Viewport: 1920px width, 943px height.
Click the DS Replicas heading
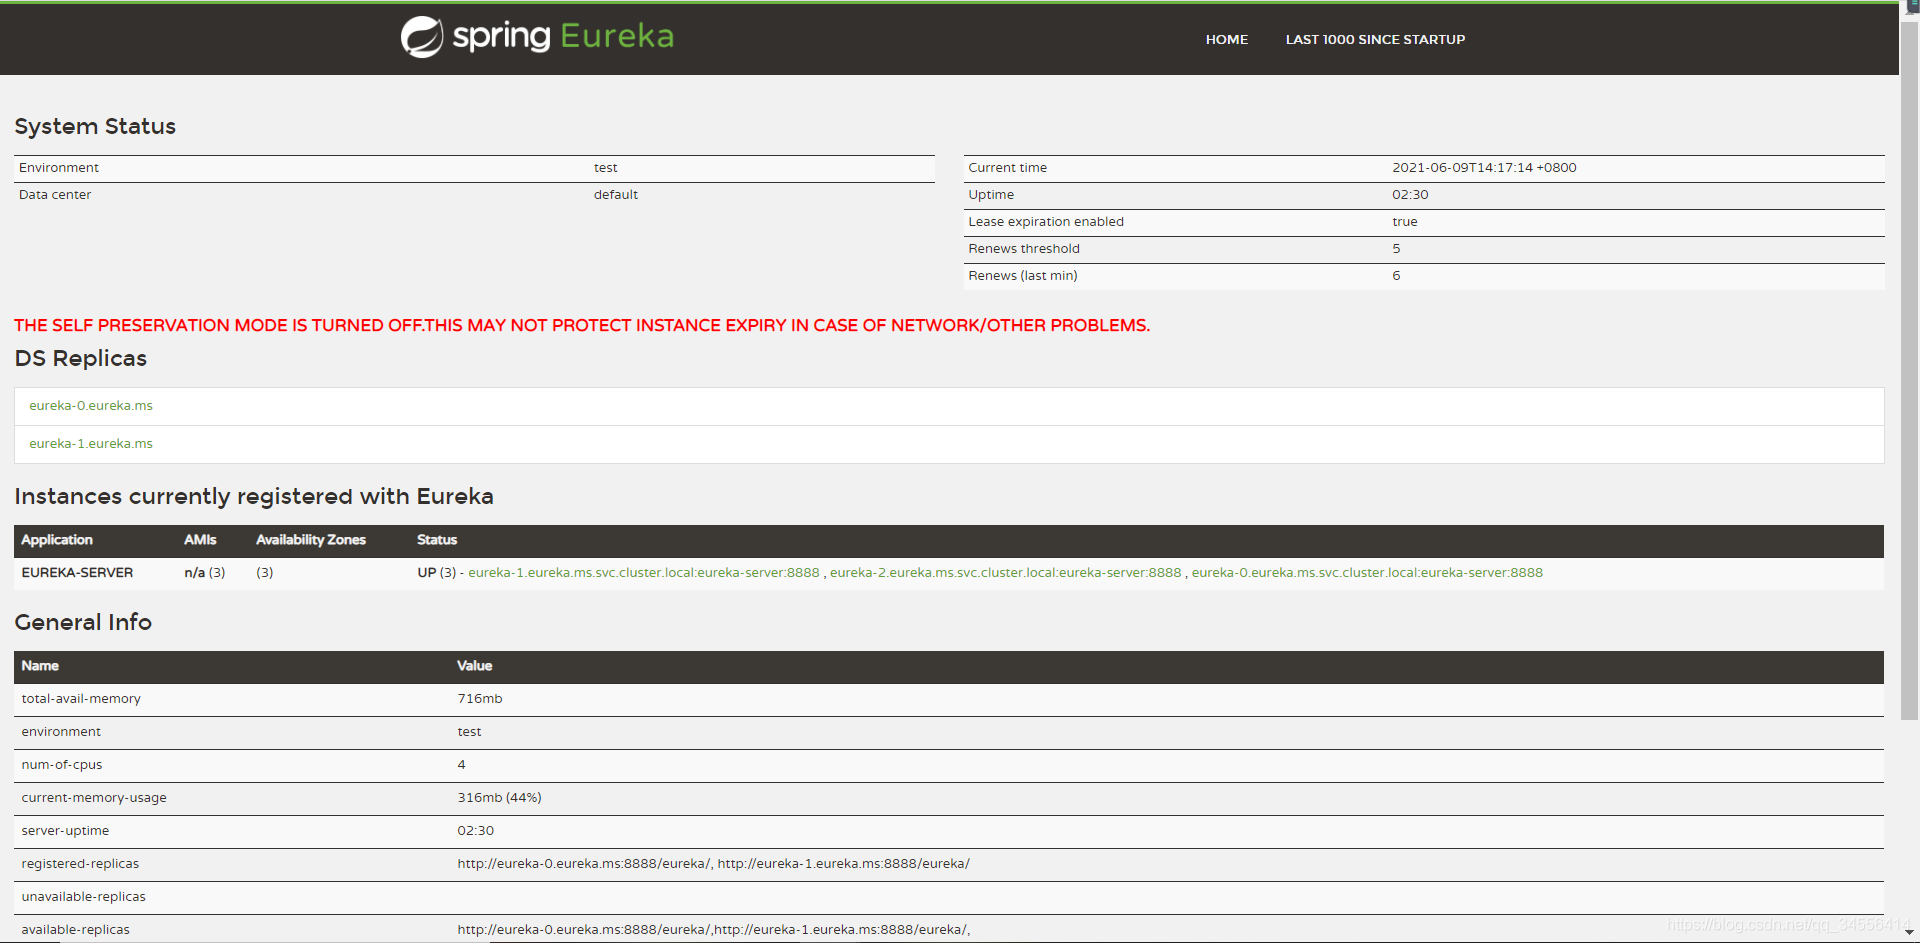(x=80, y=359)
